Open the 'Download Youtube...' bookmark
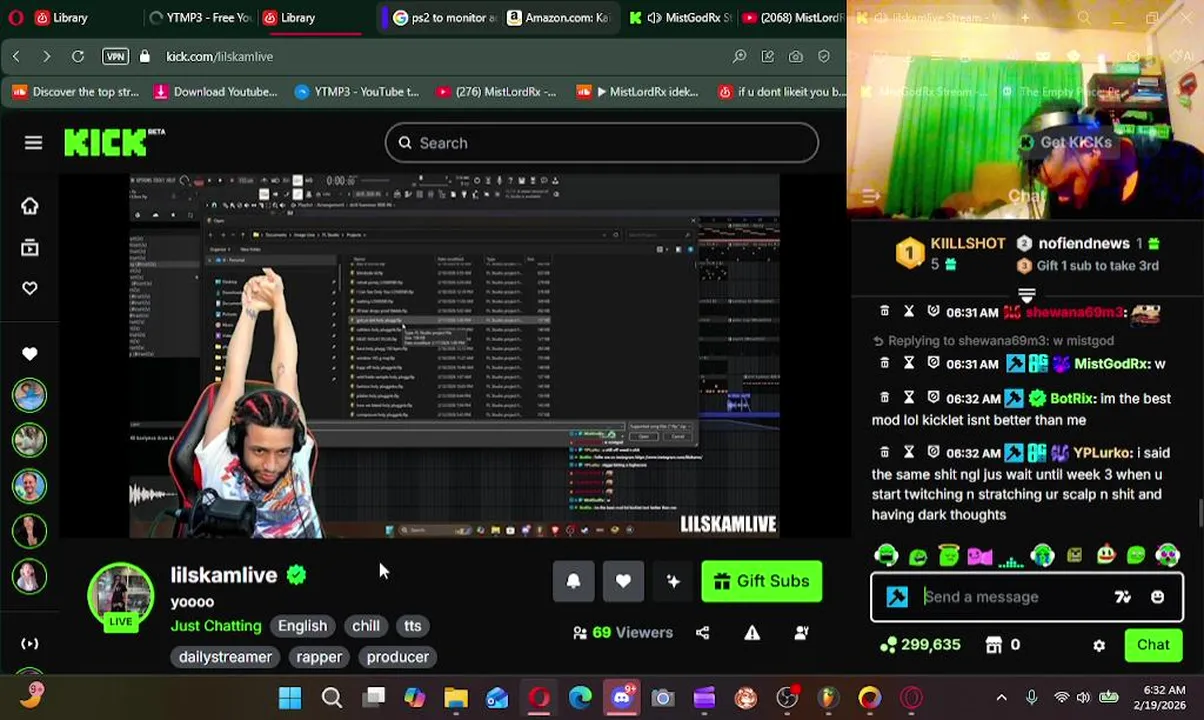Viewport: 1204px width, 720px height. pos(215,92)
